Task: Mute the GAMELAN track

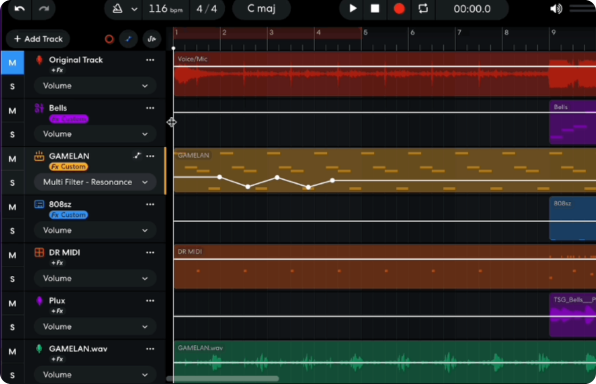Action: 13,159
